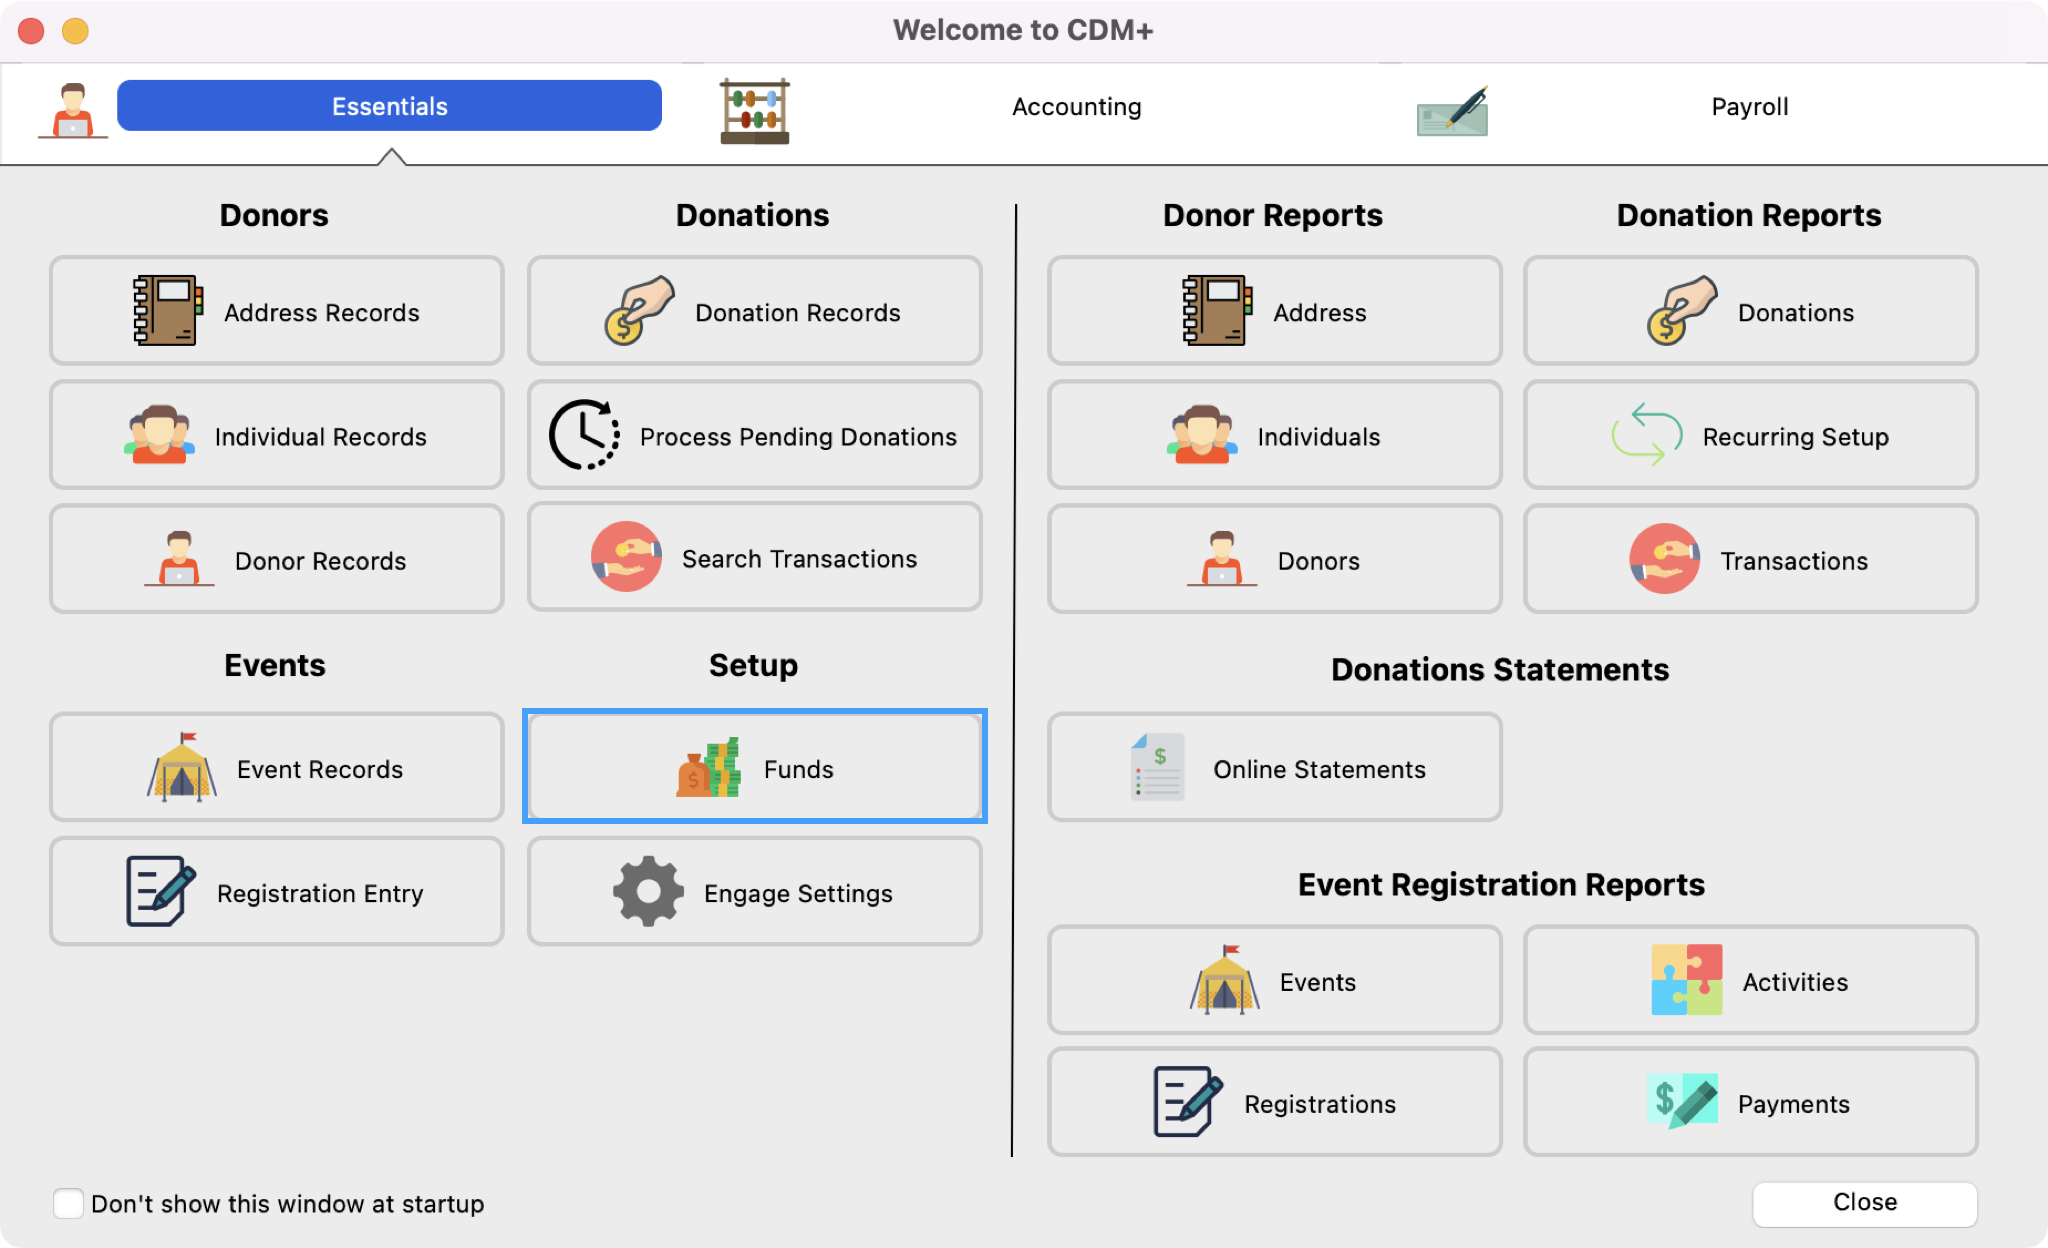Click the Payments dollar pencil icon

1682,1101
